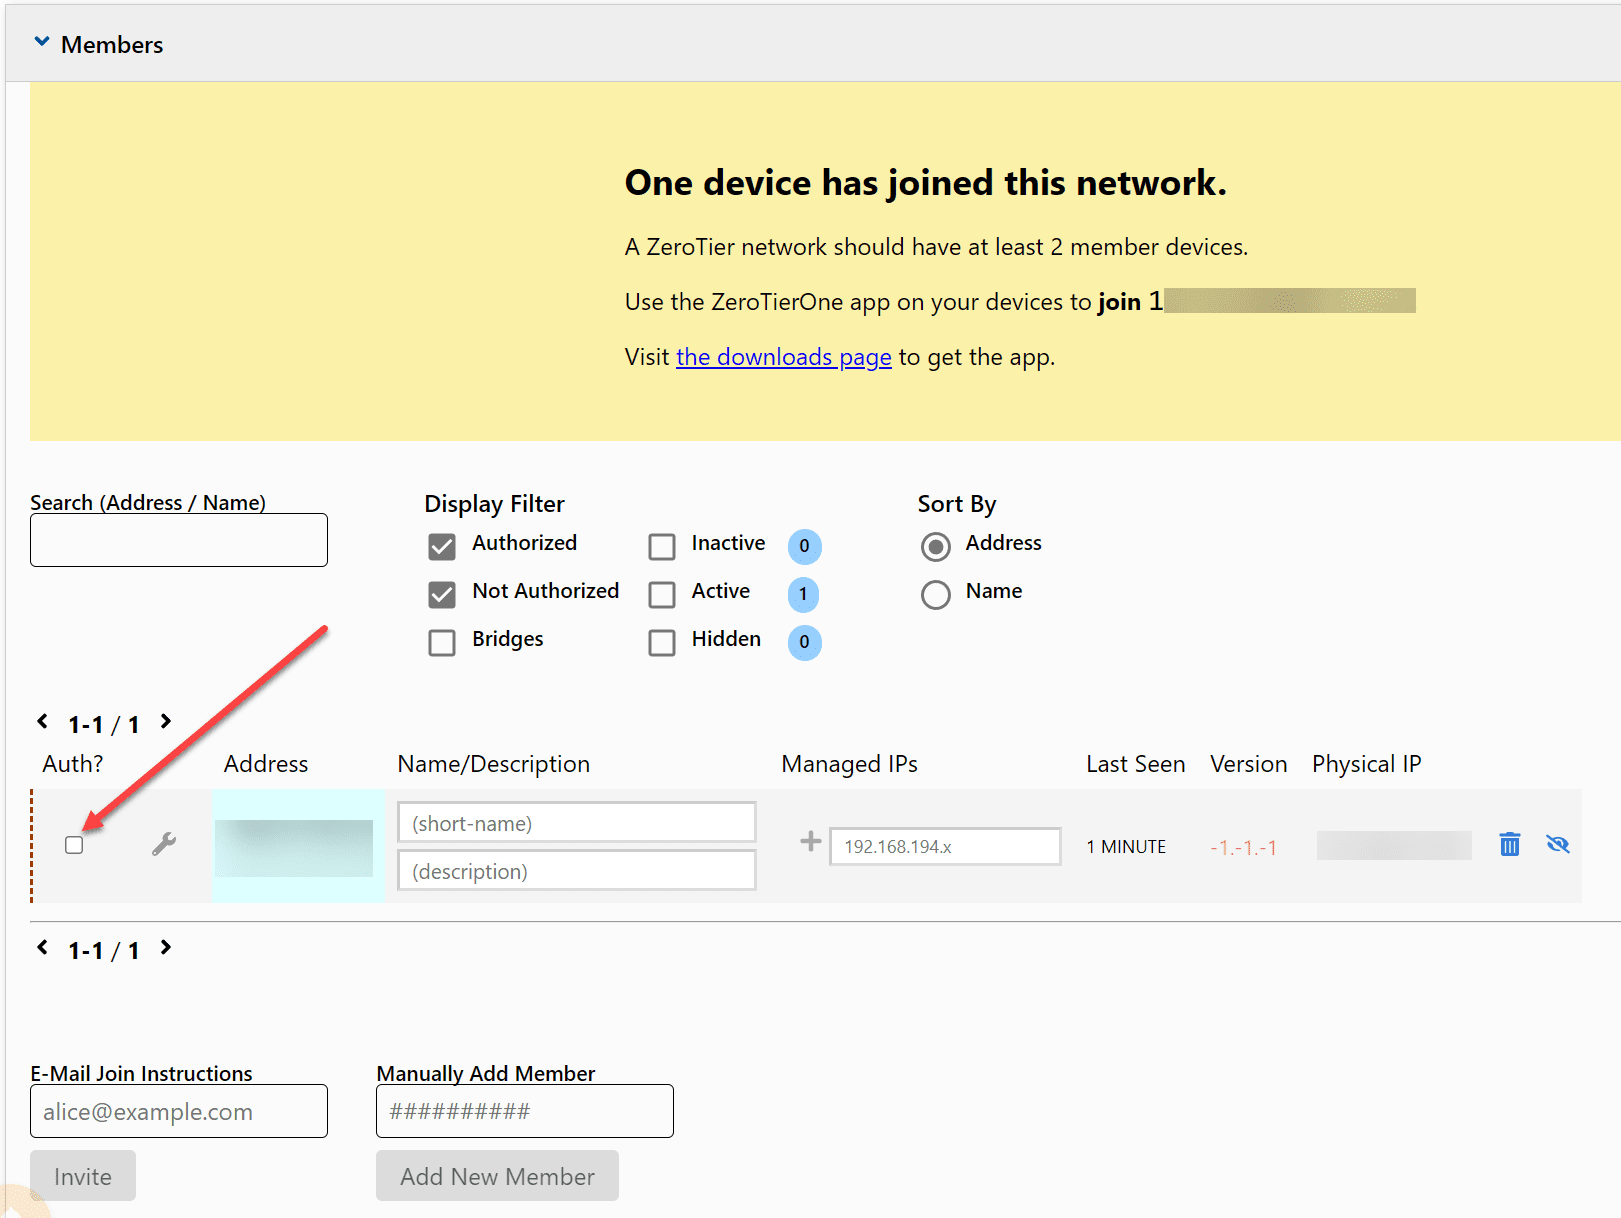
Task: Click the Add New Member button
Action: point(497,1176)
